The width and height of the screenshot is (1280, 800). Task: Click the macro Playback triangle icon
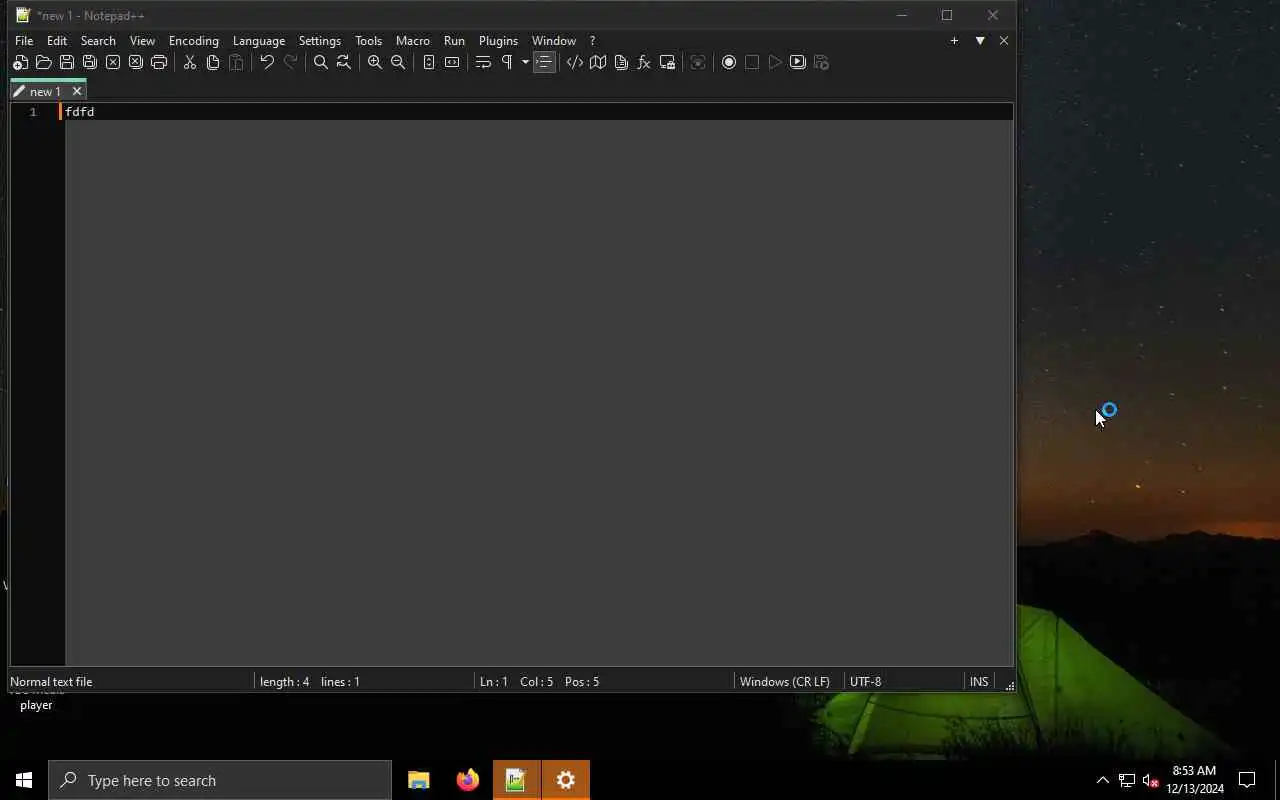tap(774, 62)
